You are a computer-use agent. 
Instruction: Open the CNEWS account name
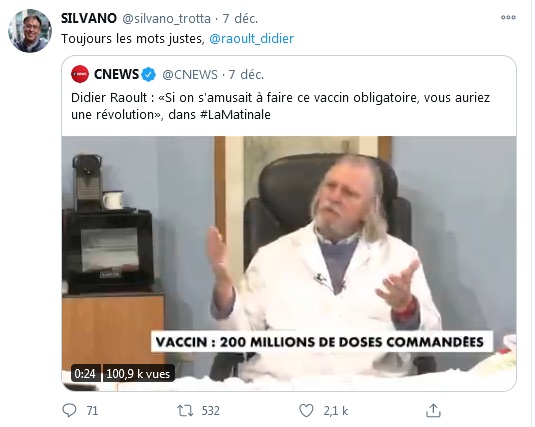coord(116,74)
